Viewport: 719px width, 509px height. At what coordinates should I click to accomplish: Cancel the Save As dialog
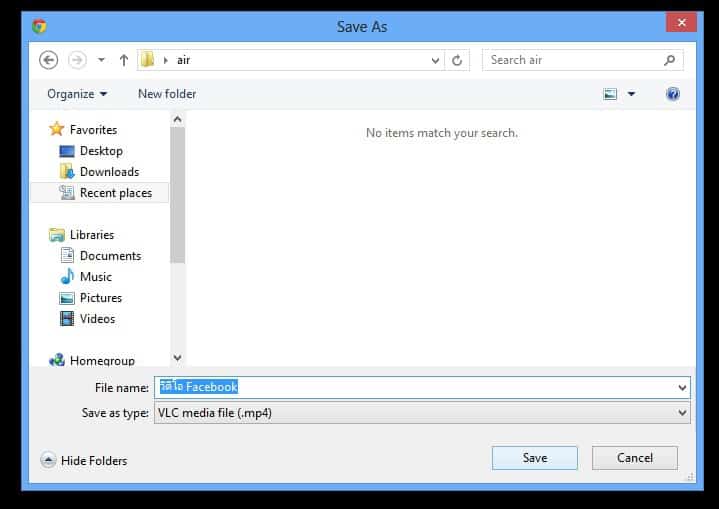pos(634,458)
